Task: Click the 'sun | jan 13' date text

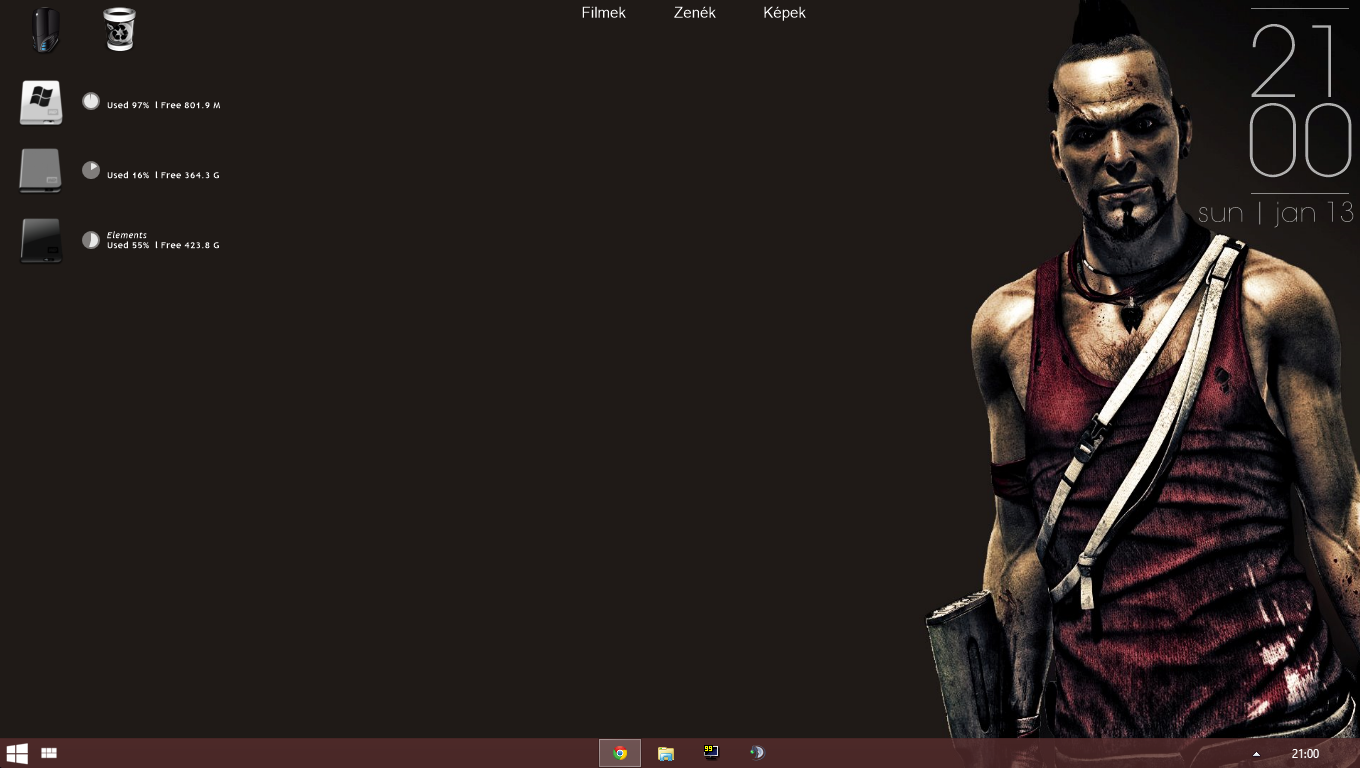Action: click(1276, 212)
